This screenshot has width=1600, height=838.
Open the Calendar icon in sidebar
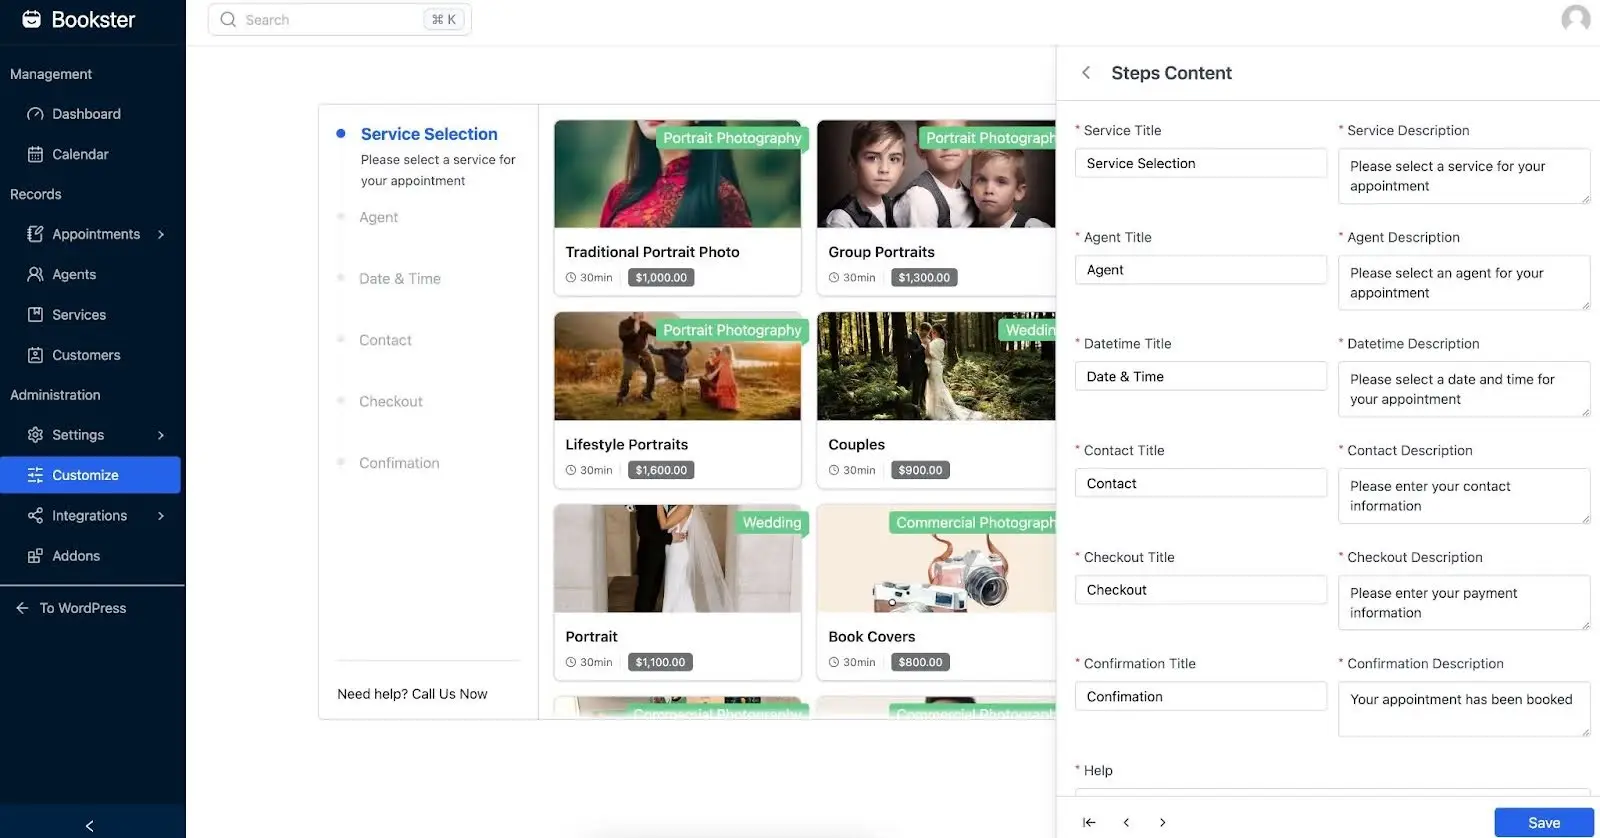coord(35,154)
